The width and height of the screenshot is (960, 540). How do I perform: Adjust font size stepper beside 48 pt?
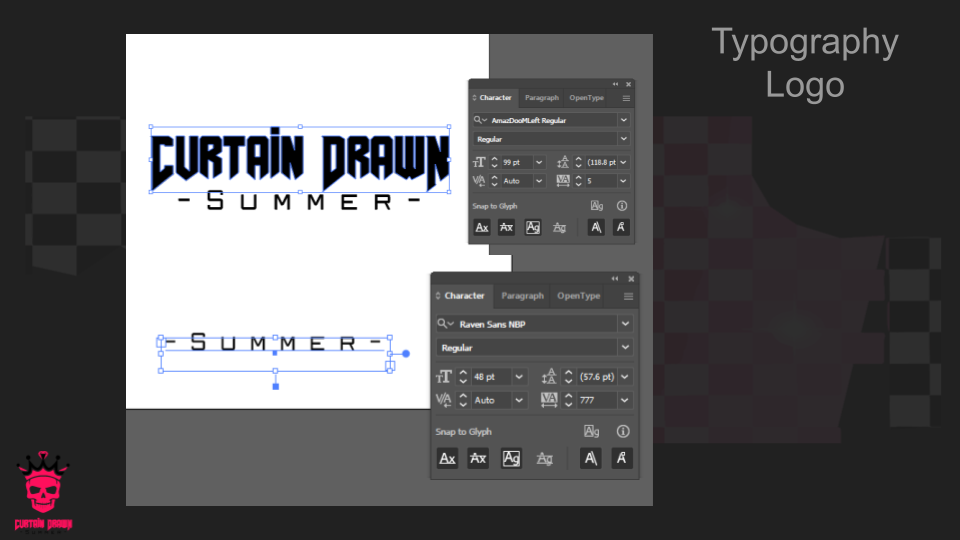(463, 377)
